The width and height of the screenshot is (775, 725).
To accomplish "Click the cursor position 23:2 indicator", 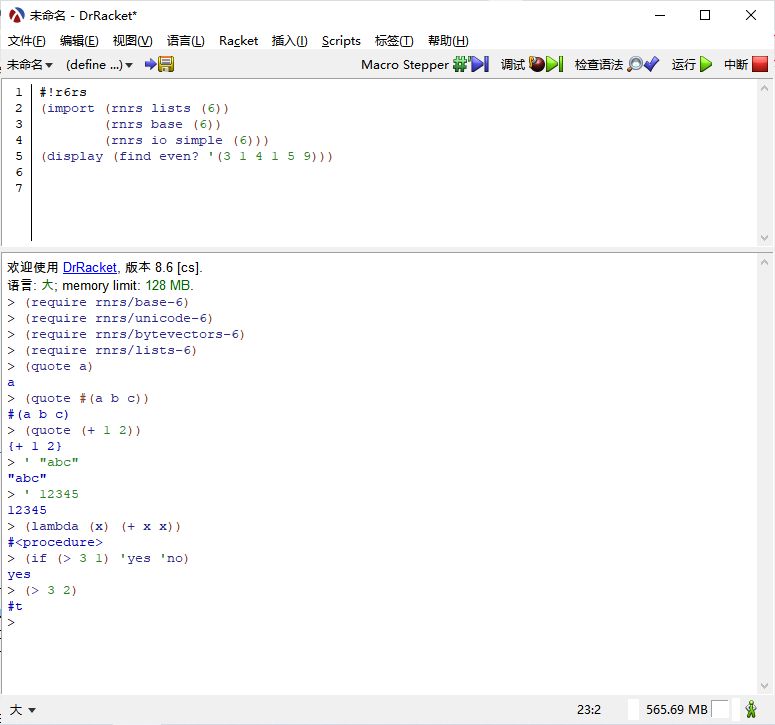I will click(588, 710).
